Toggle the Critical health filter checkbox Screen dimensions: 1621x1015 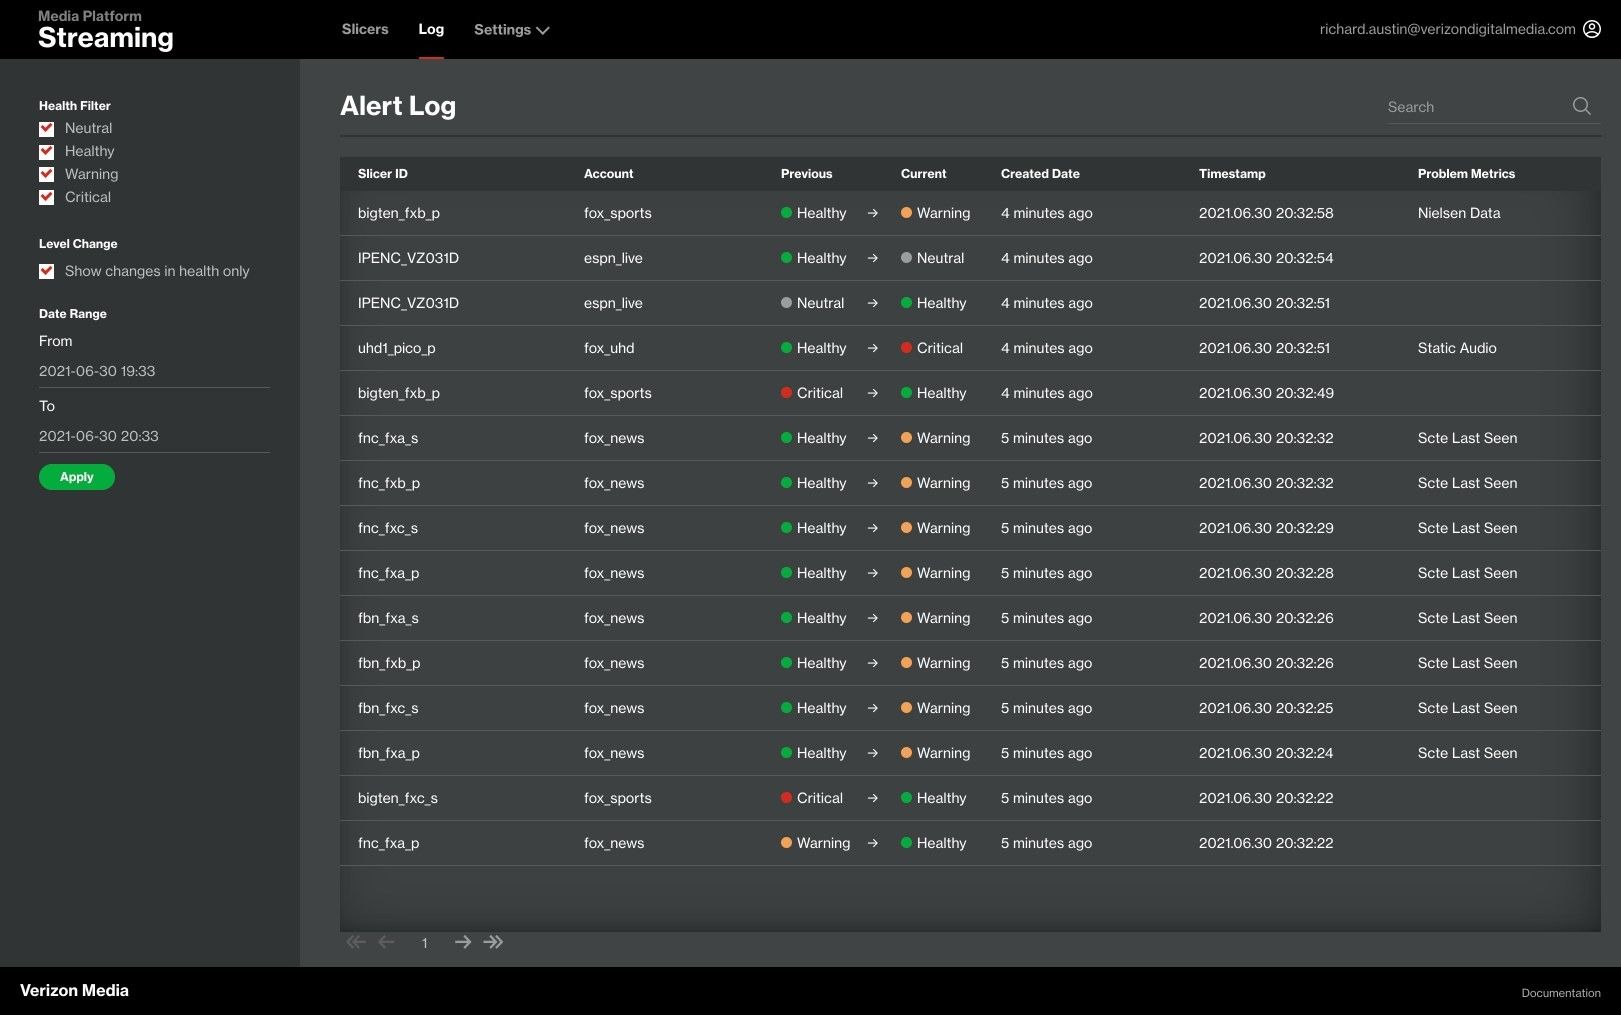tap(46, 198)
